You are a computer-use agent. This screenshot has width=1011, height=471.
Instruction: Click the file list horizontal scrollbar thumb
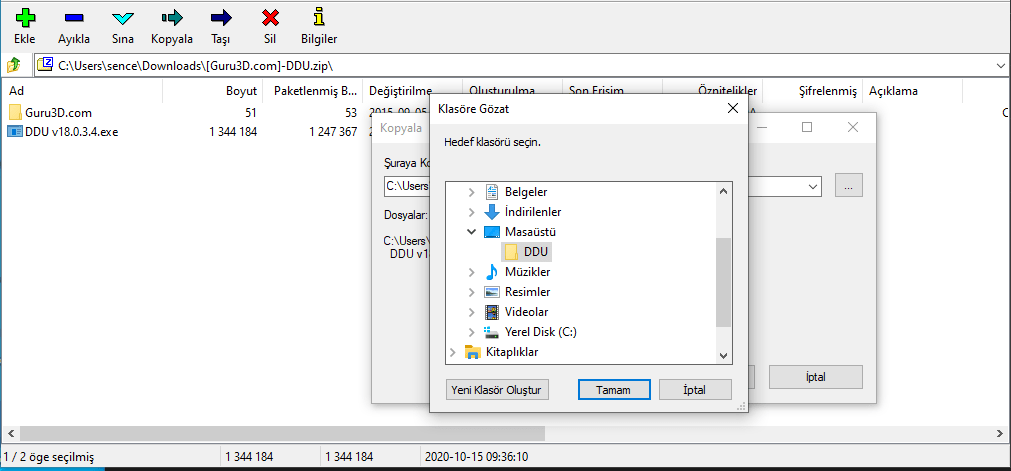click(x=282, y=433)
